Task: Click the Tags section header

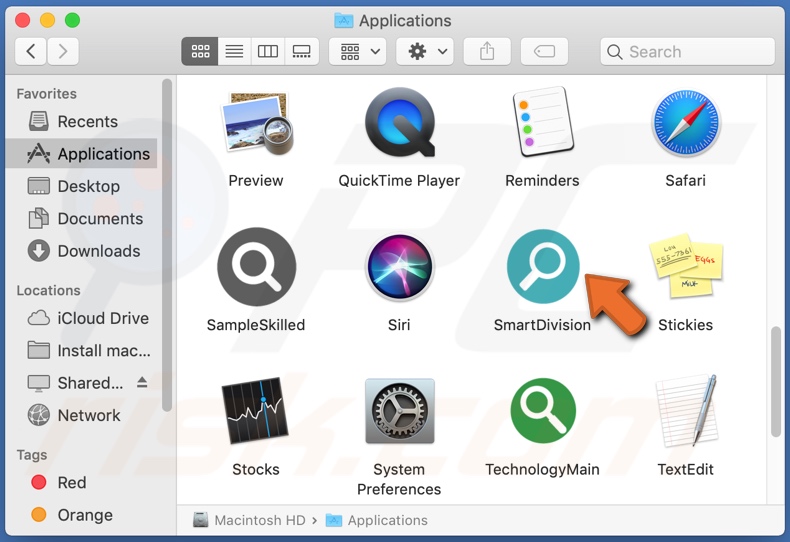Action: [x=32, y=455]
